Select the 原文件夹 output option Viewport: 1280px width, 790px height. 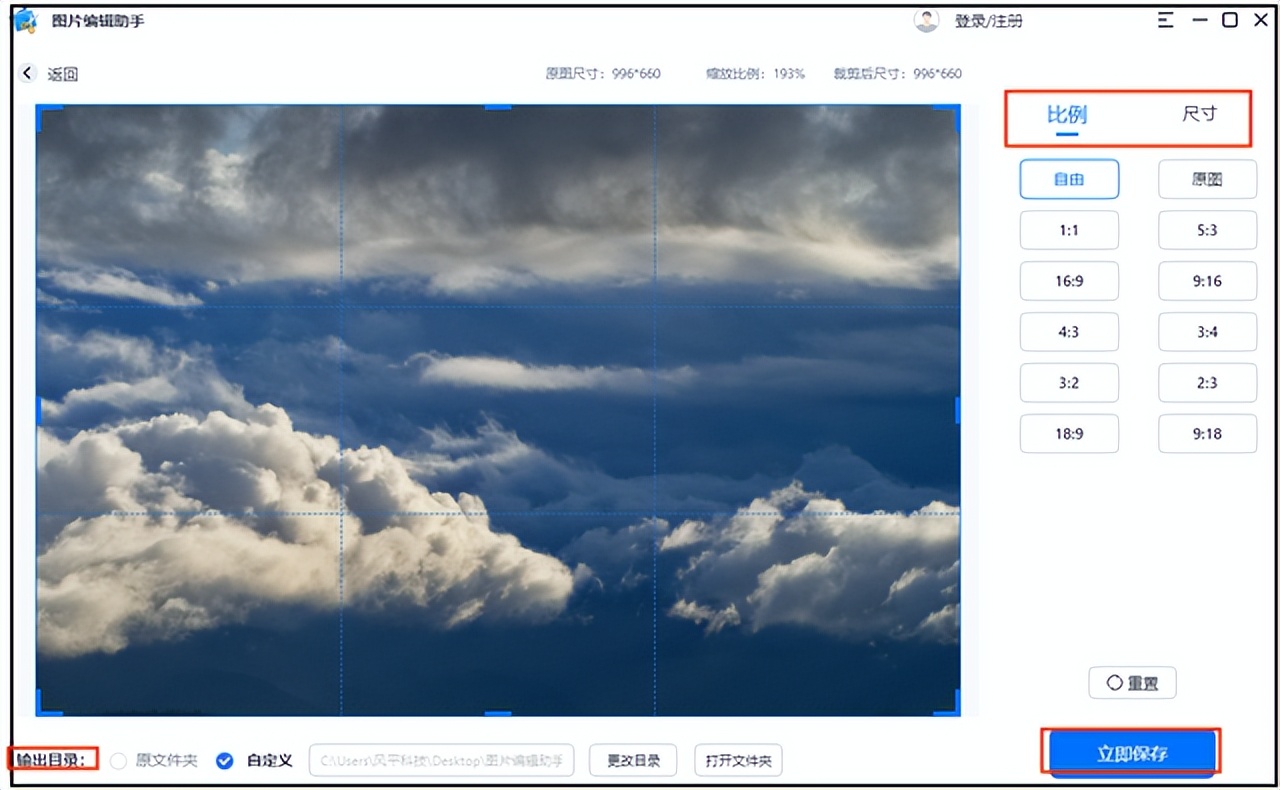[155, 761]
